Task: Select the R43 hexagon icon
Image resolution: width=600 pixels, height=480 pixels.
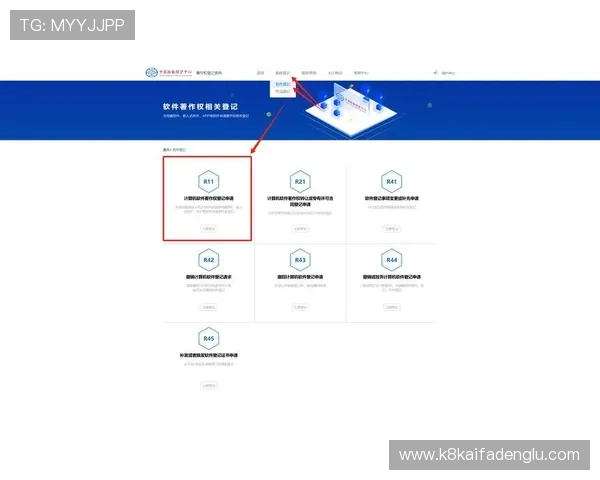Action: tap(300, 259)
